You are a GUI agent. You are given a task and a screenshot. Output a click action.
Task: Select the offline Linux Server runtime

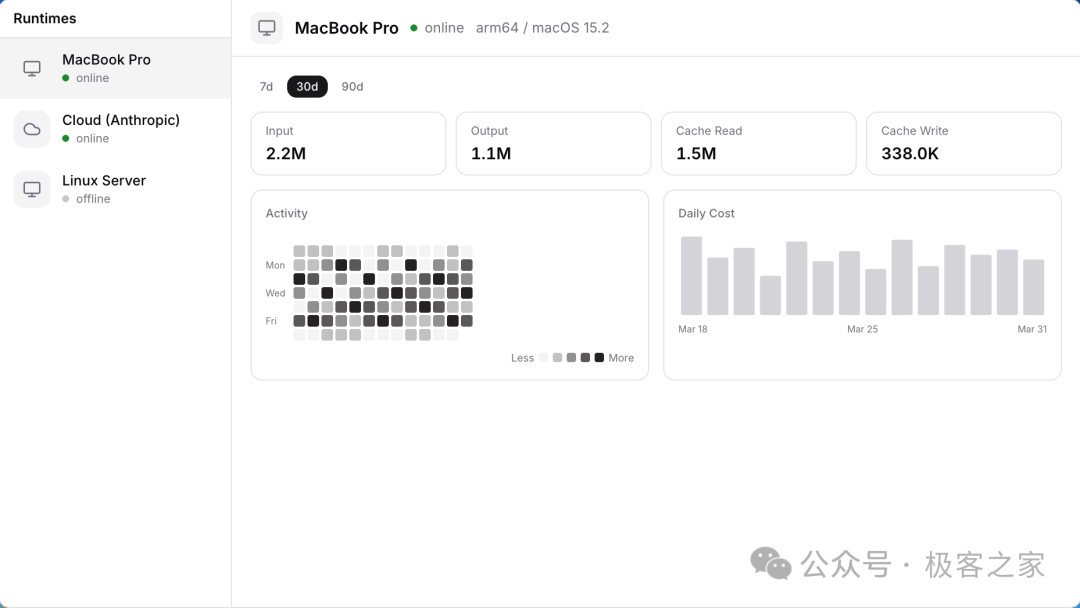pyautogui.click(x=104, y=189)
